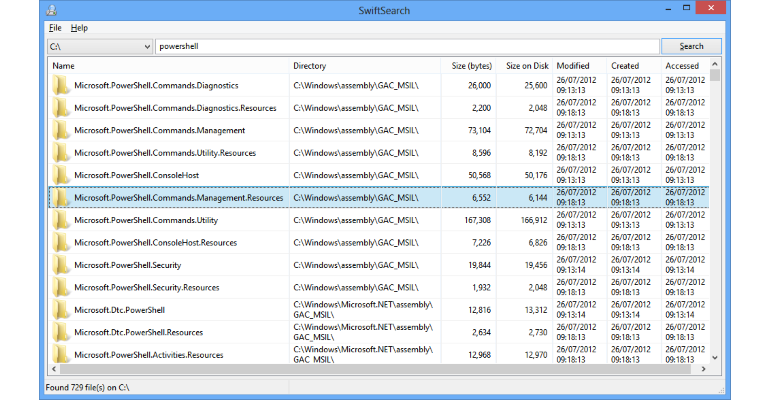The height and width of the screenshot is (400, 770).
Task: Select folder icon next to Microsoft.Dtc.PowerShell
Action: click(x=60, y=310)
